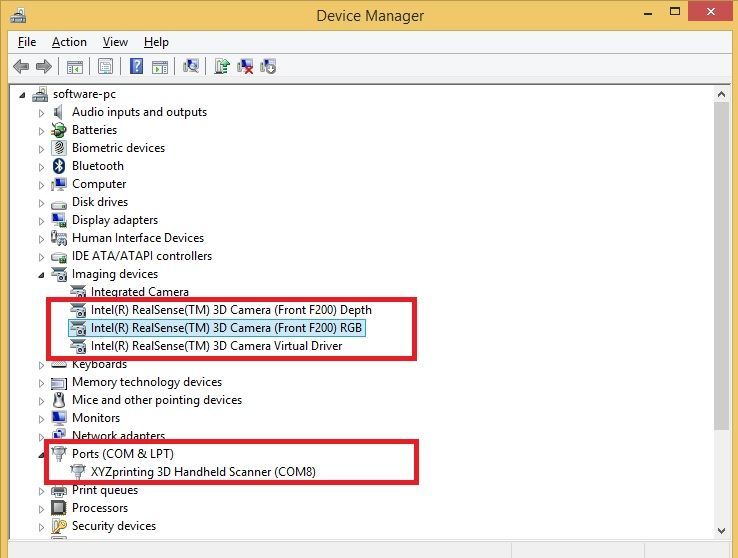Expand the Batteries category
Screen dimensions: 738x558
41,131
